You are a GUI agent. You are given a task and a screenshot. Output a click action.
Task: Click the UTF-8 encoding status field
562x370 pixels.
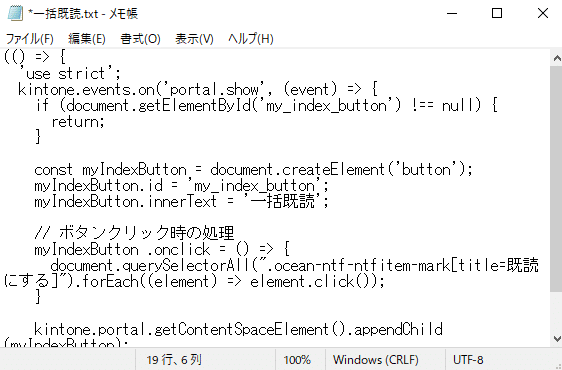pos(468,360)
